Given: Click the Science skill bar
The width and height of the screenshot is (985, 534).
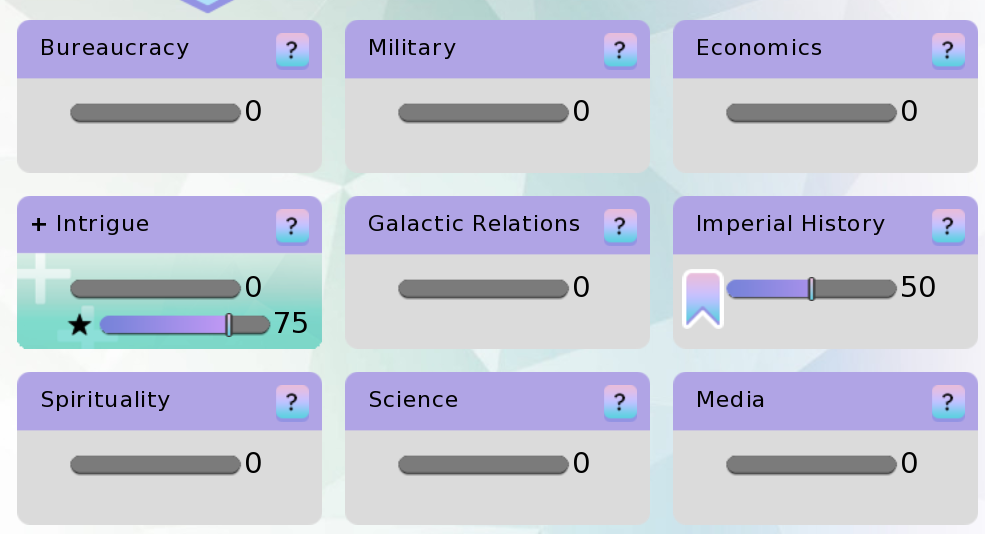Looking at the screenshot, I should [483, 464].
